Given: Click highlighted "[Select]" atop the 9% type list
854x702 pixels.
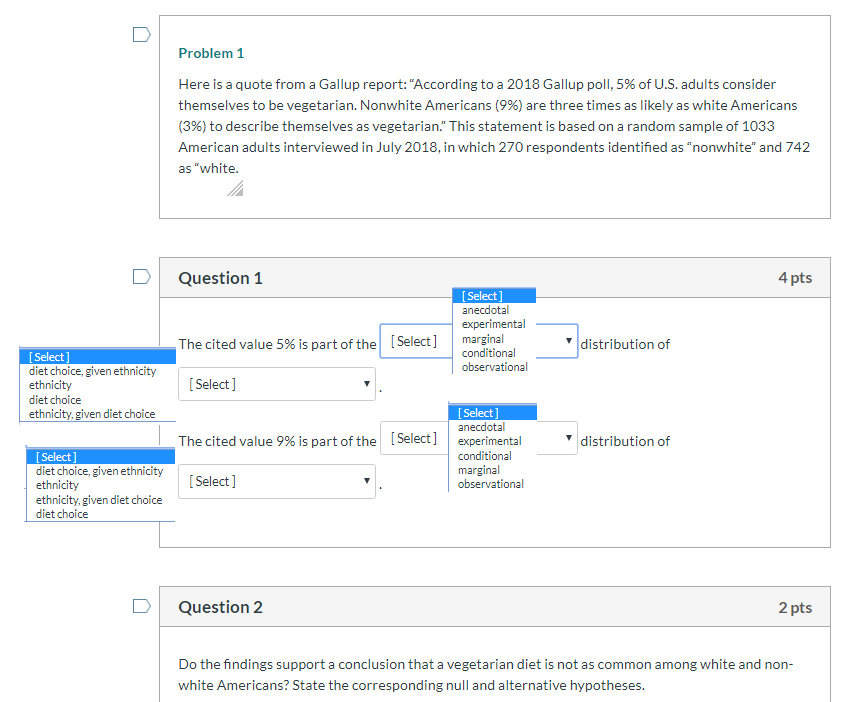Looking at the screenshot, I should [x=479, y=413].
